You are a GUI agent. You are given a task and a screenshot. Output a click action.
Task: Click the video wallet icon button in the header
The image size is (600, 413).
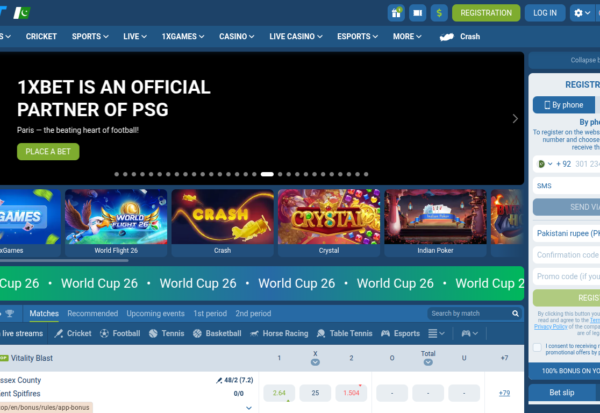click(x=417, y=13)
